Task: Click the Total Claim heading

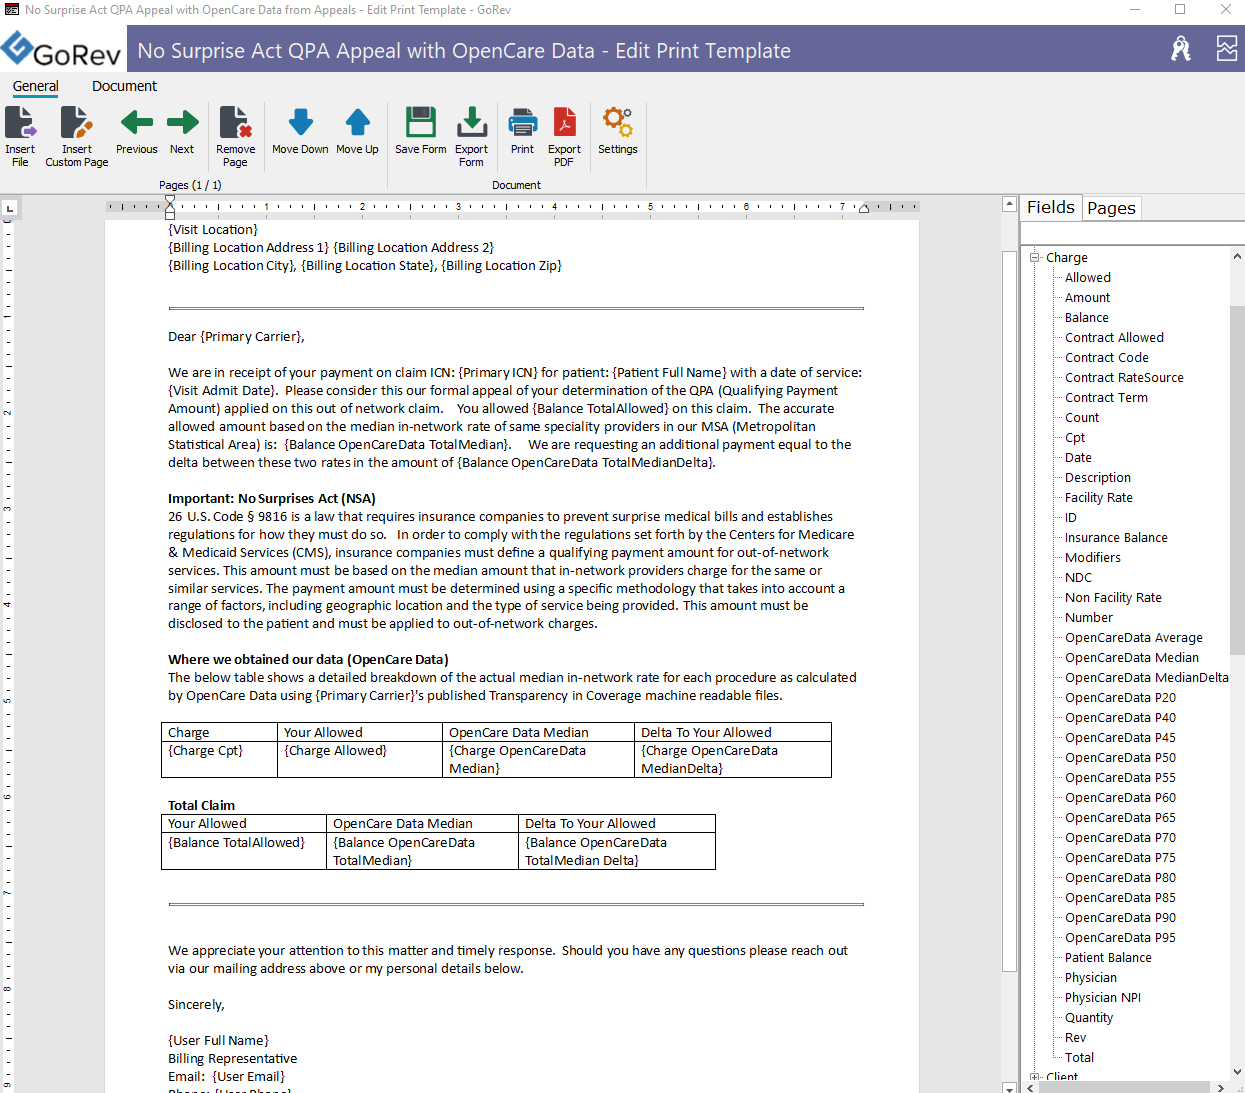Action: pyautogui.click(x=201, y=805)
